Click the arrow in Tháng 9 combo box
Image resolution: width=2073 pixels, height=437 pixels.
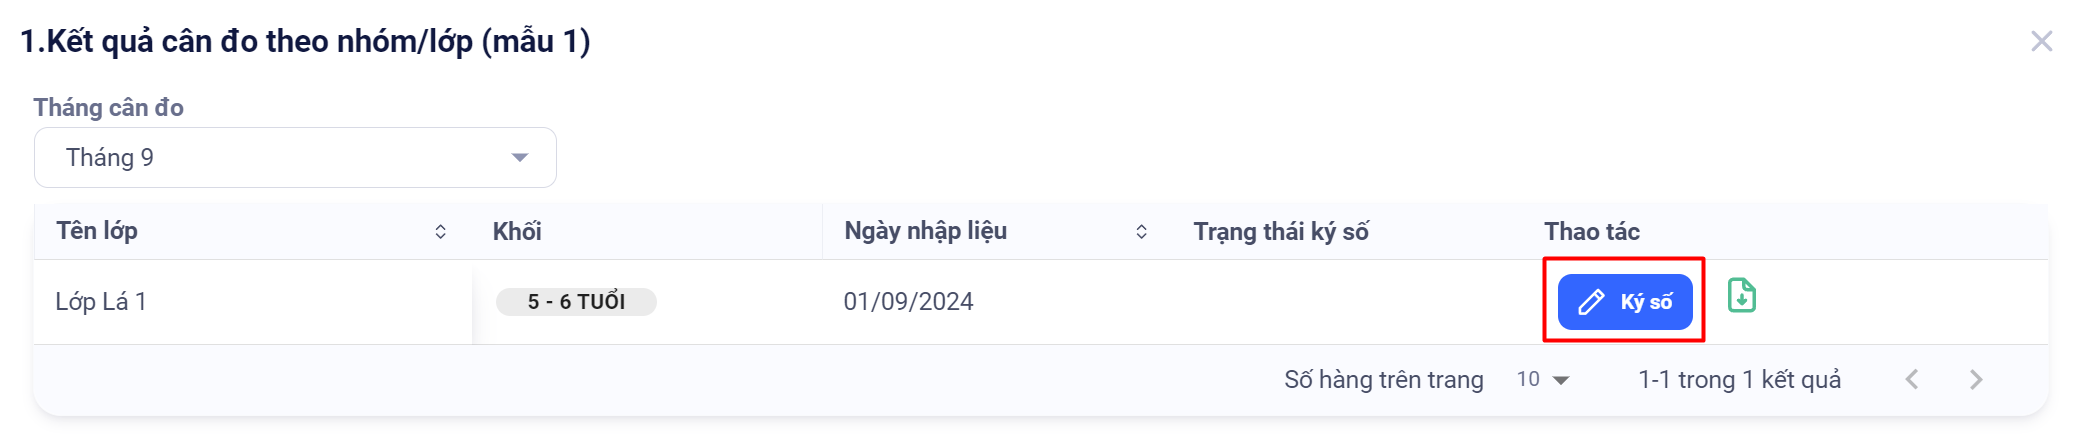(519, 158)
